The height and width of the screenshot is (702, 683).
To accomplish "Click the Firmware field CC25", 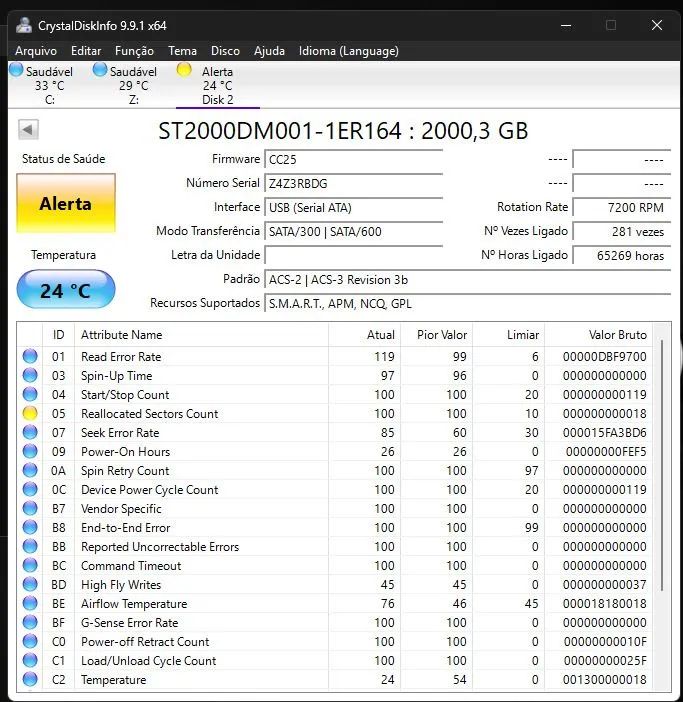I will [354, 159].
